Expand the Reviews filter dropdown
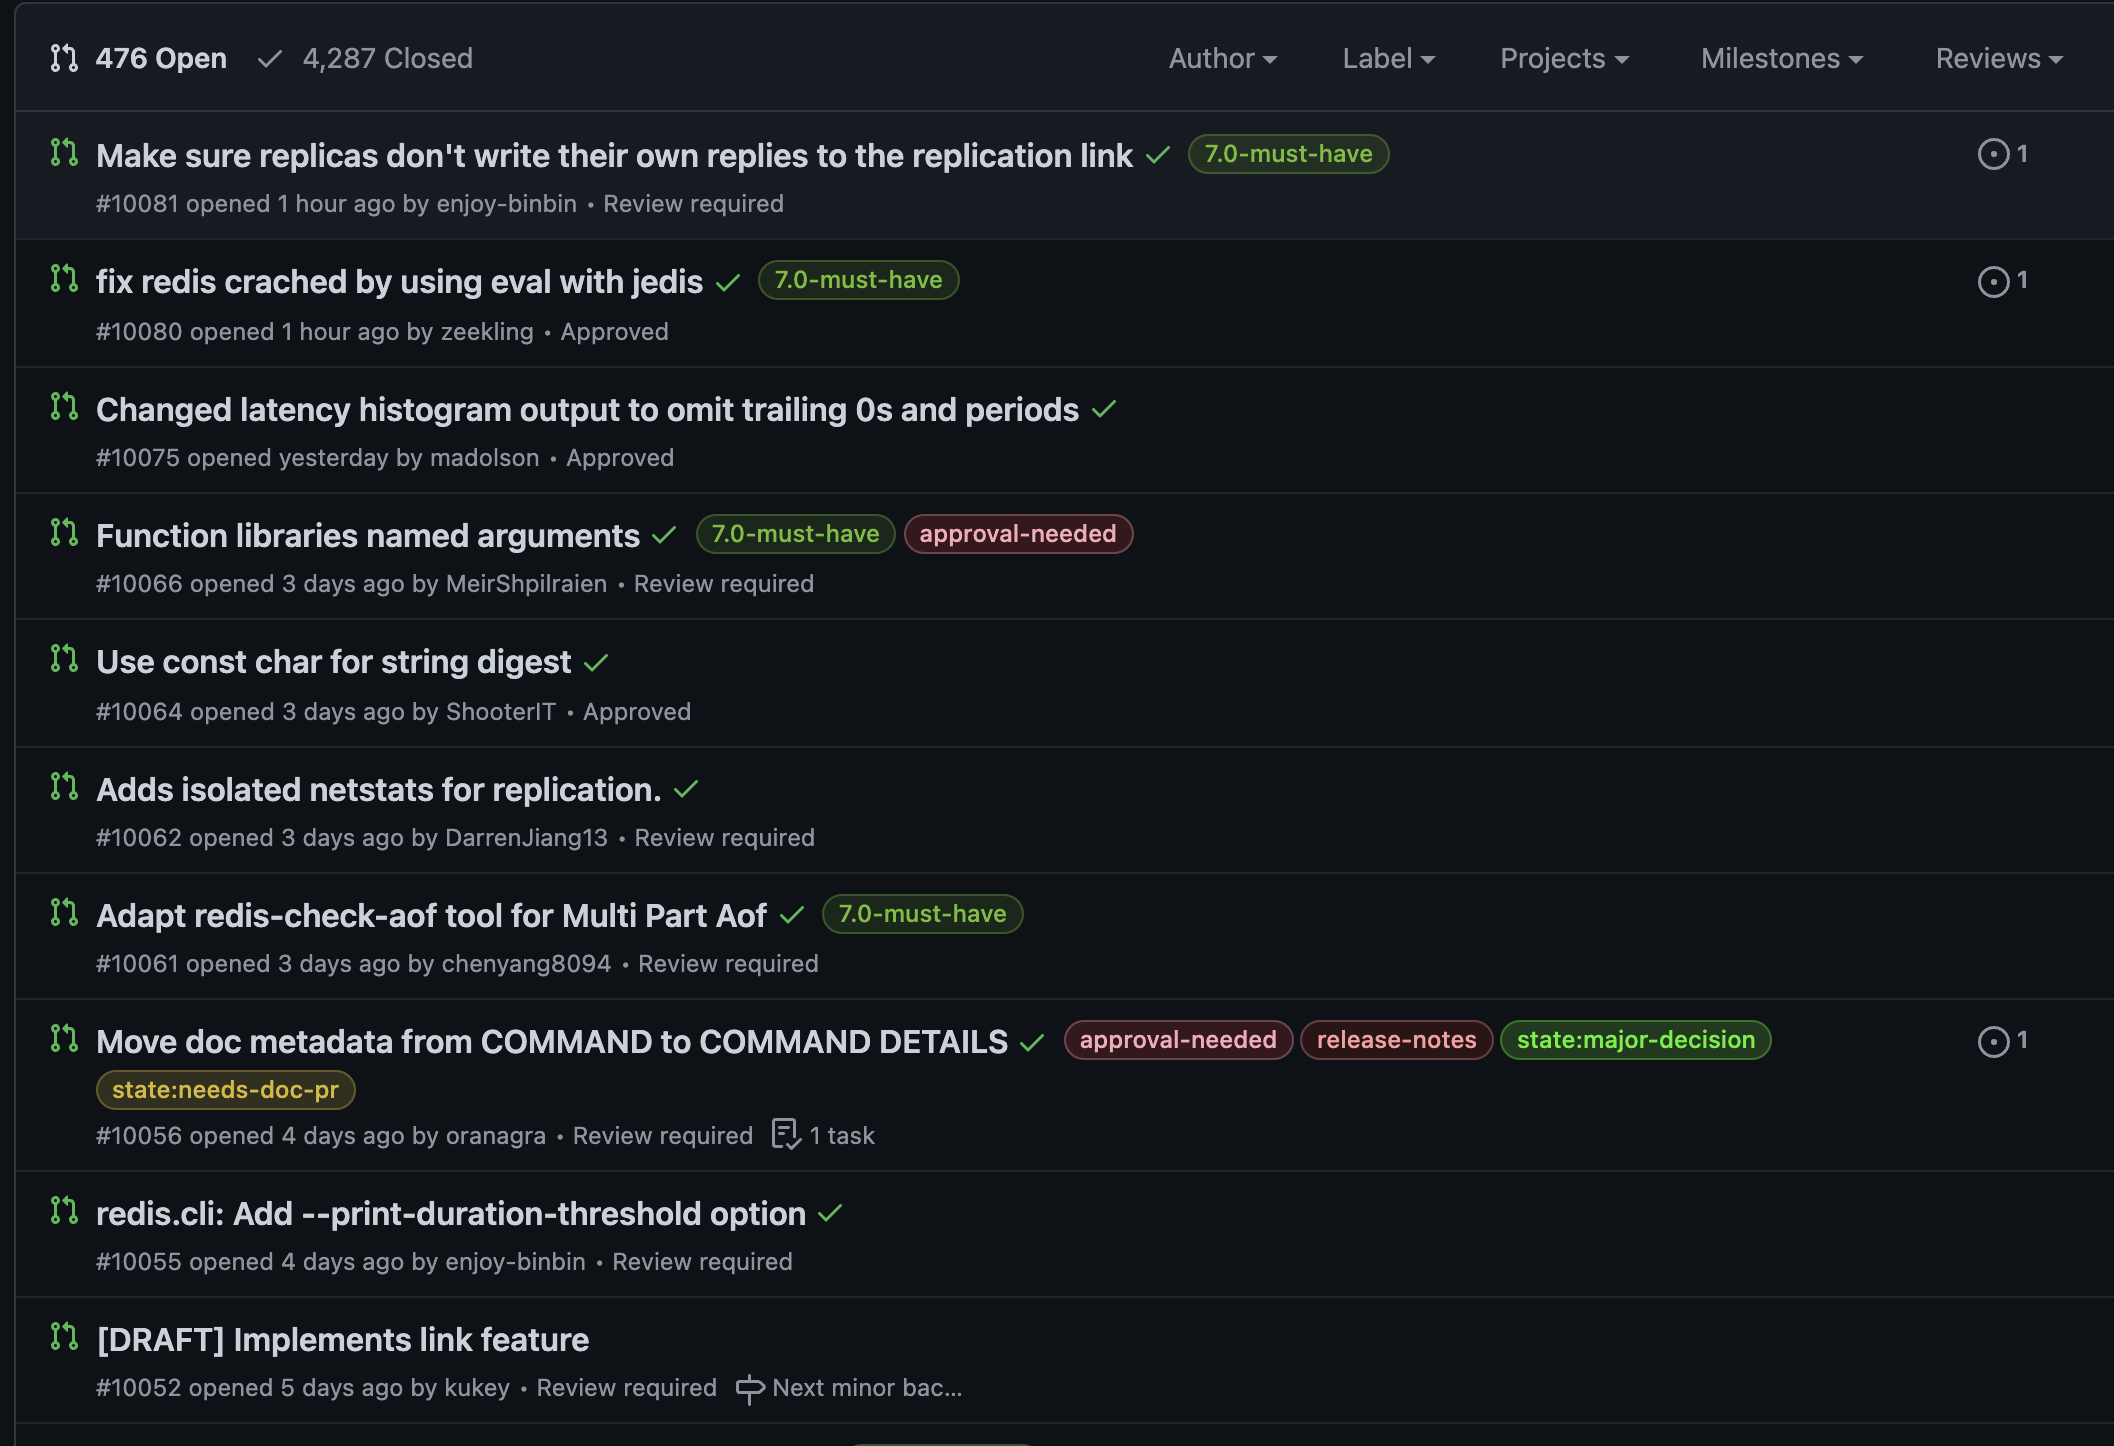 click(x=1998, y=59)
